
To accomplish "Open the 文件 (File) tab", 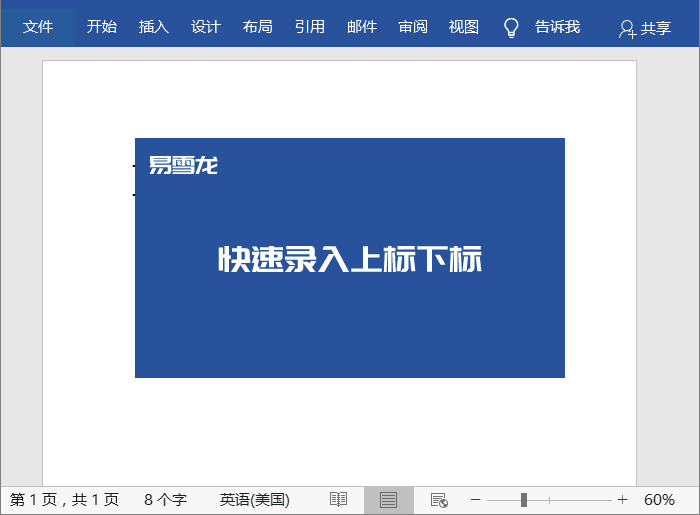I will click(38, 27).
